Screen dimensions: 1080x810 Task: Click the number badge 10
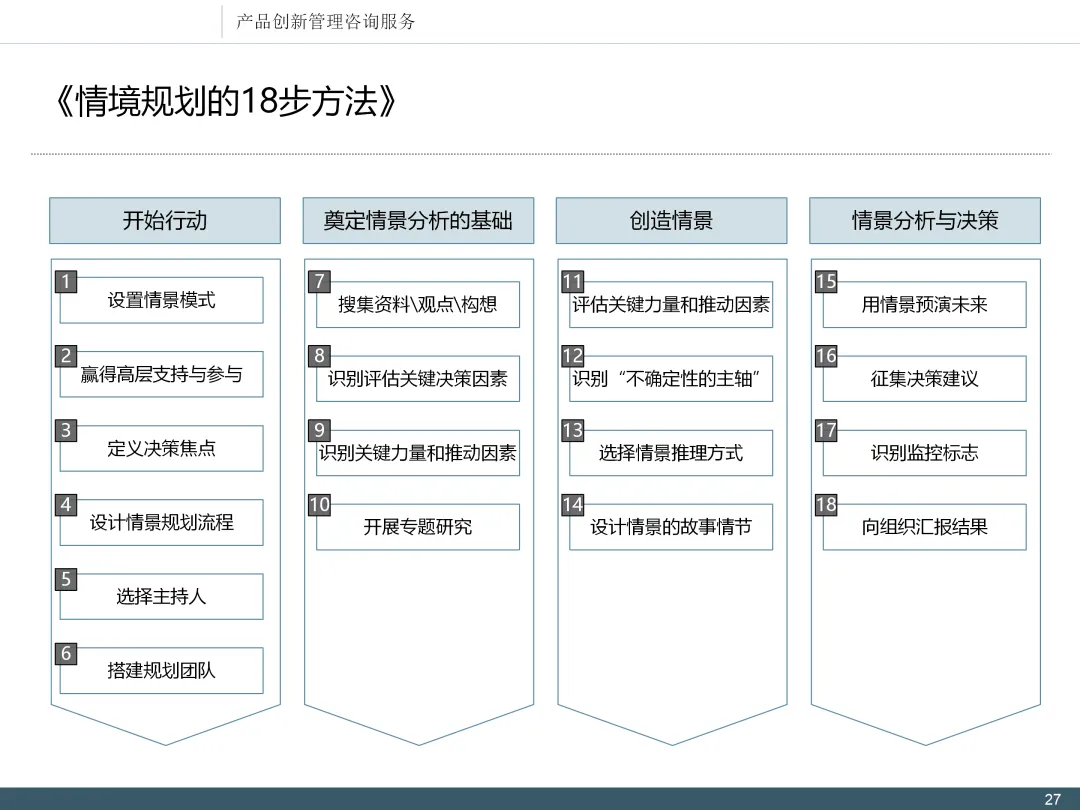click(320, 504)
